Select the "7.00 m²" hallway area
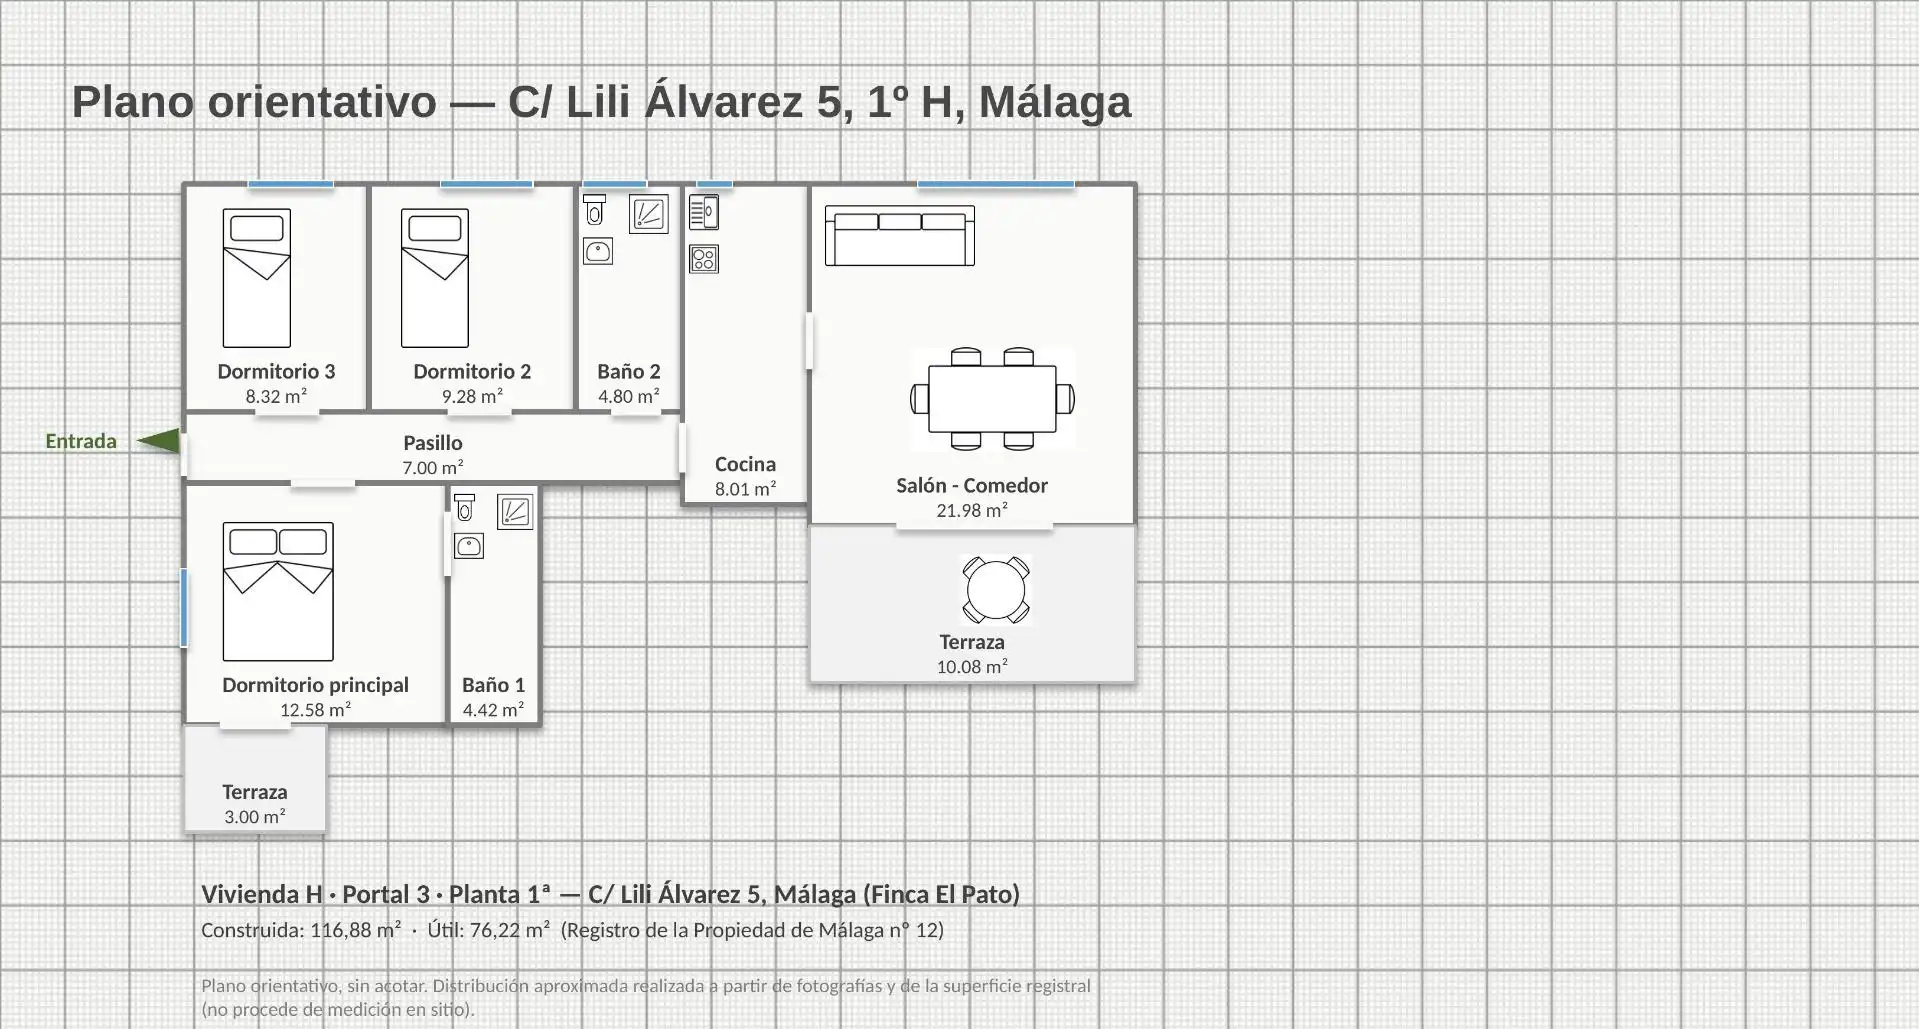 (433, 467)
